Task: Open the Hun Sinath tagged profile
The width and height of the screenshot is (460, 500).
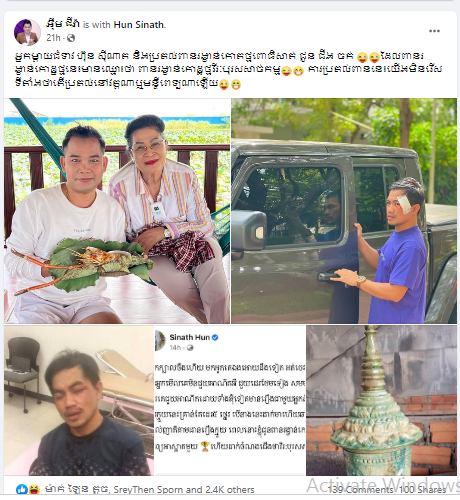Action: pos(139,25)
